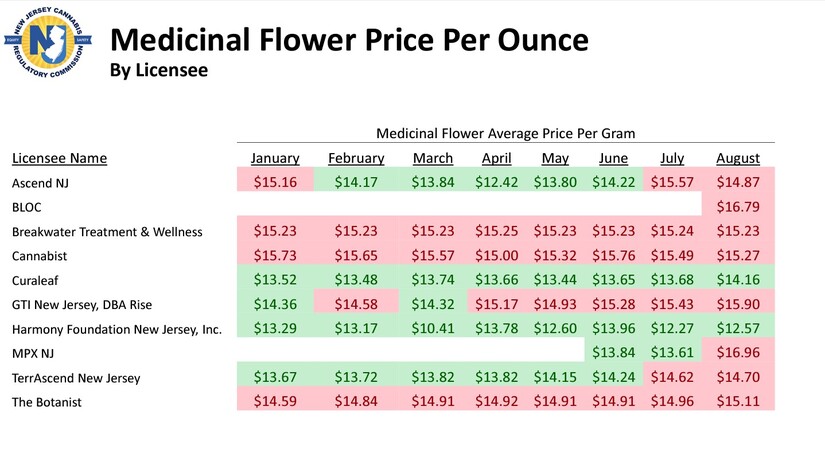This screenshot has height=465, width=825.
Task: Click the red $16.79 BLOC August cell
Action: (x=738, y=207)
